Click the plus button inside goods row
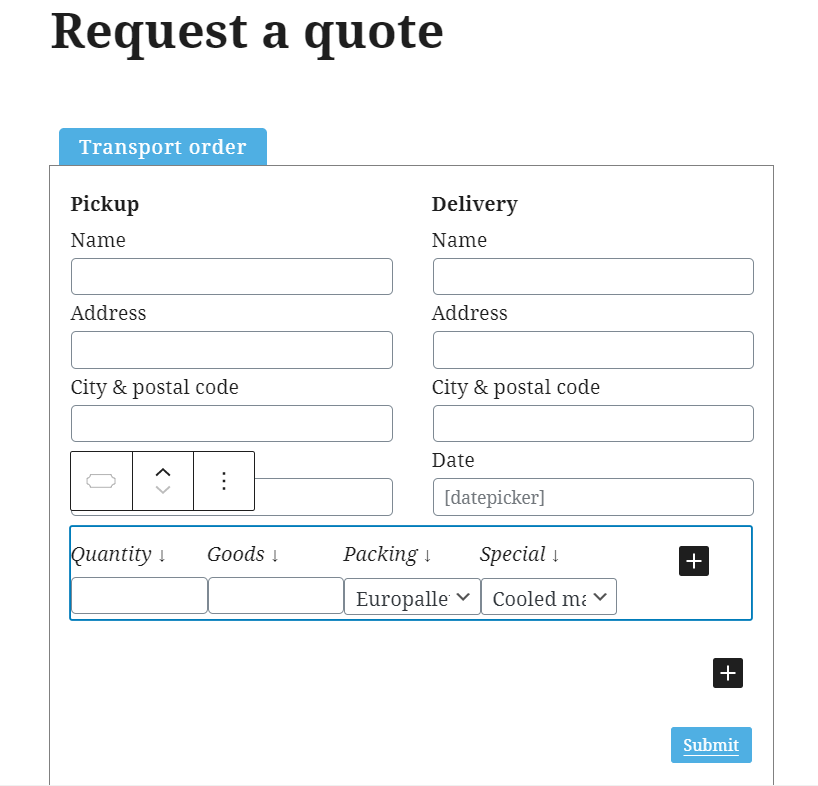Image resolution: width=818 pixels, height=786 pixels. (x=694, y=561)
